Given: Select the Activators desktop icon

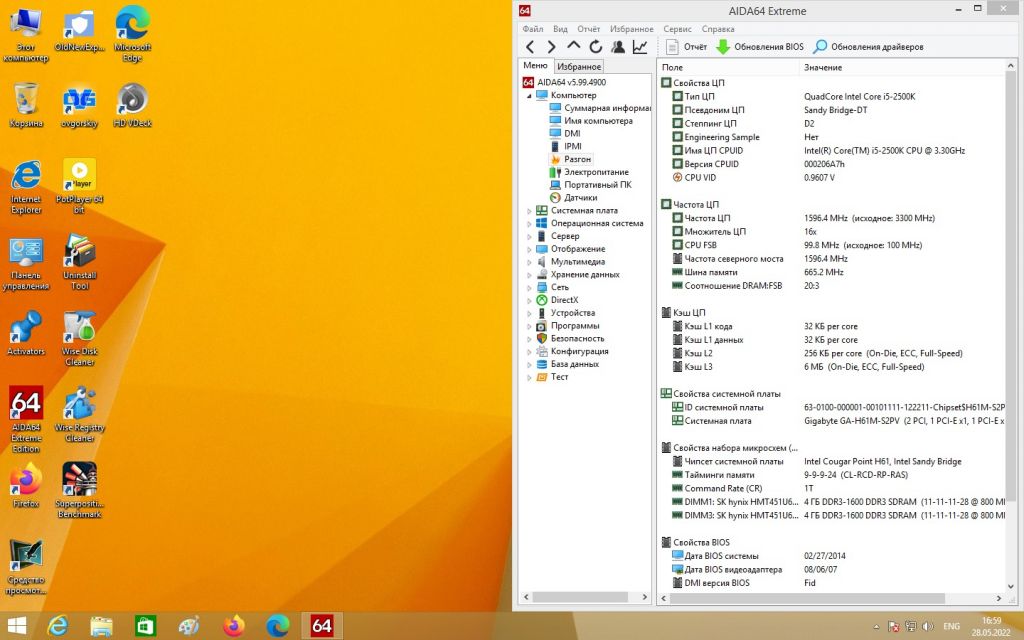Looking at the screenshot, I should 26,333.
